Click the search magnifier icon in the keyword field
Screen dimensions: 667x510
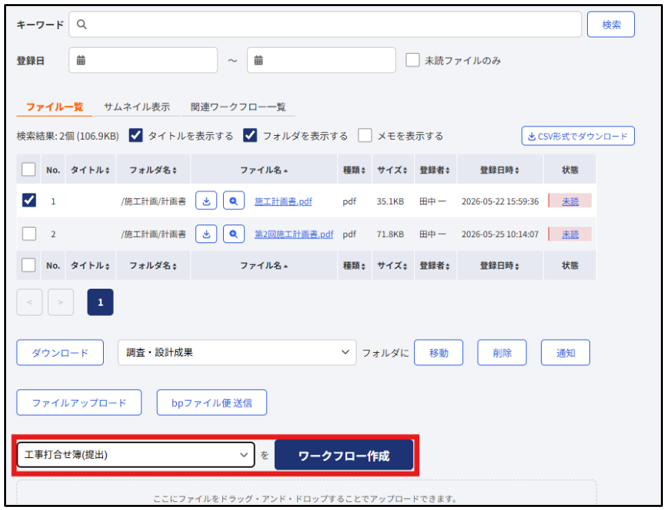82,24
